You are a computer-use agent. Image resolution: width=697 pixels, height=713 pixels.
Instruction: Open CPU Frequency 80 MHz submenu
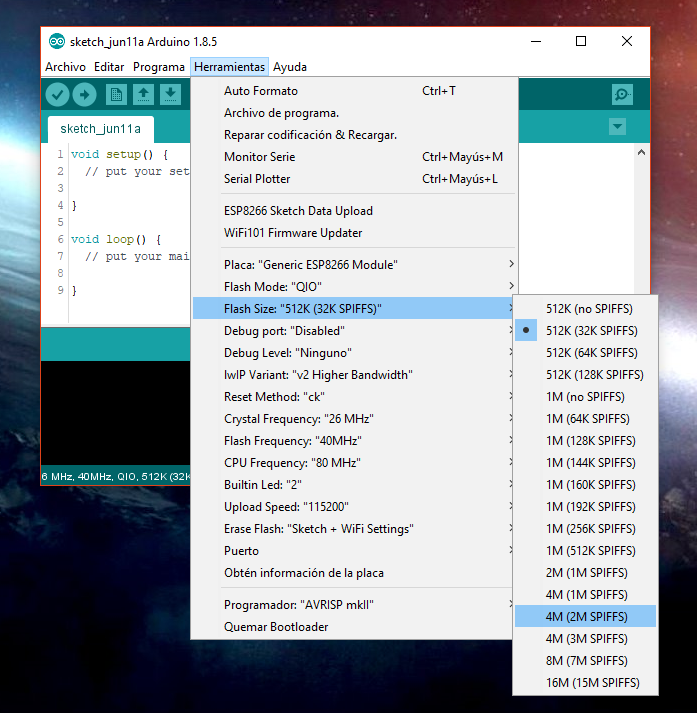point(353,462)
